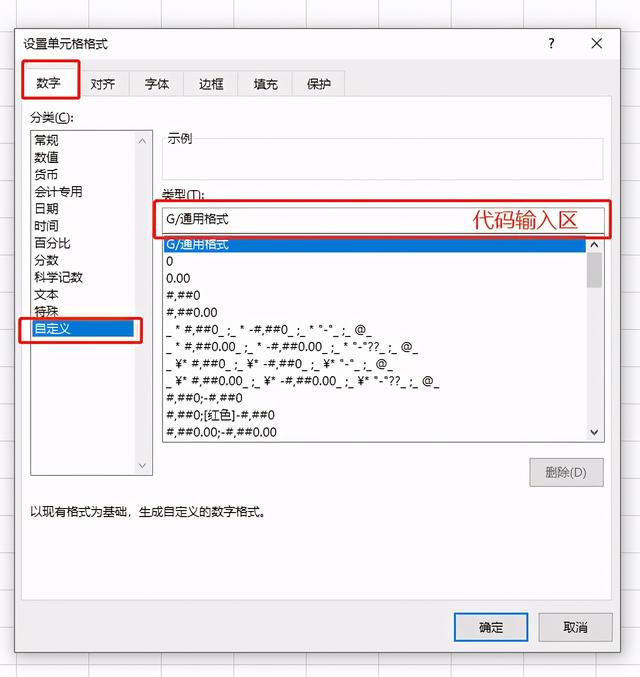This screenshot has width=640, height=677.
Task: Select 货币 in the category list
Action: [46, 174]
